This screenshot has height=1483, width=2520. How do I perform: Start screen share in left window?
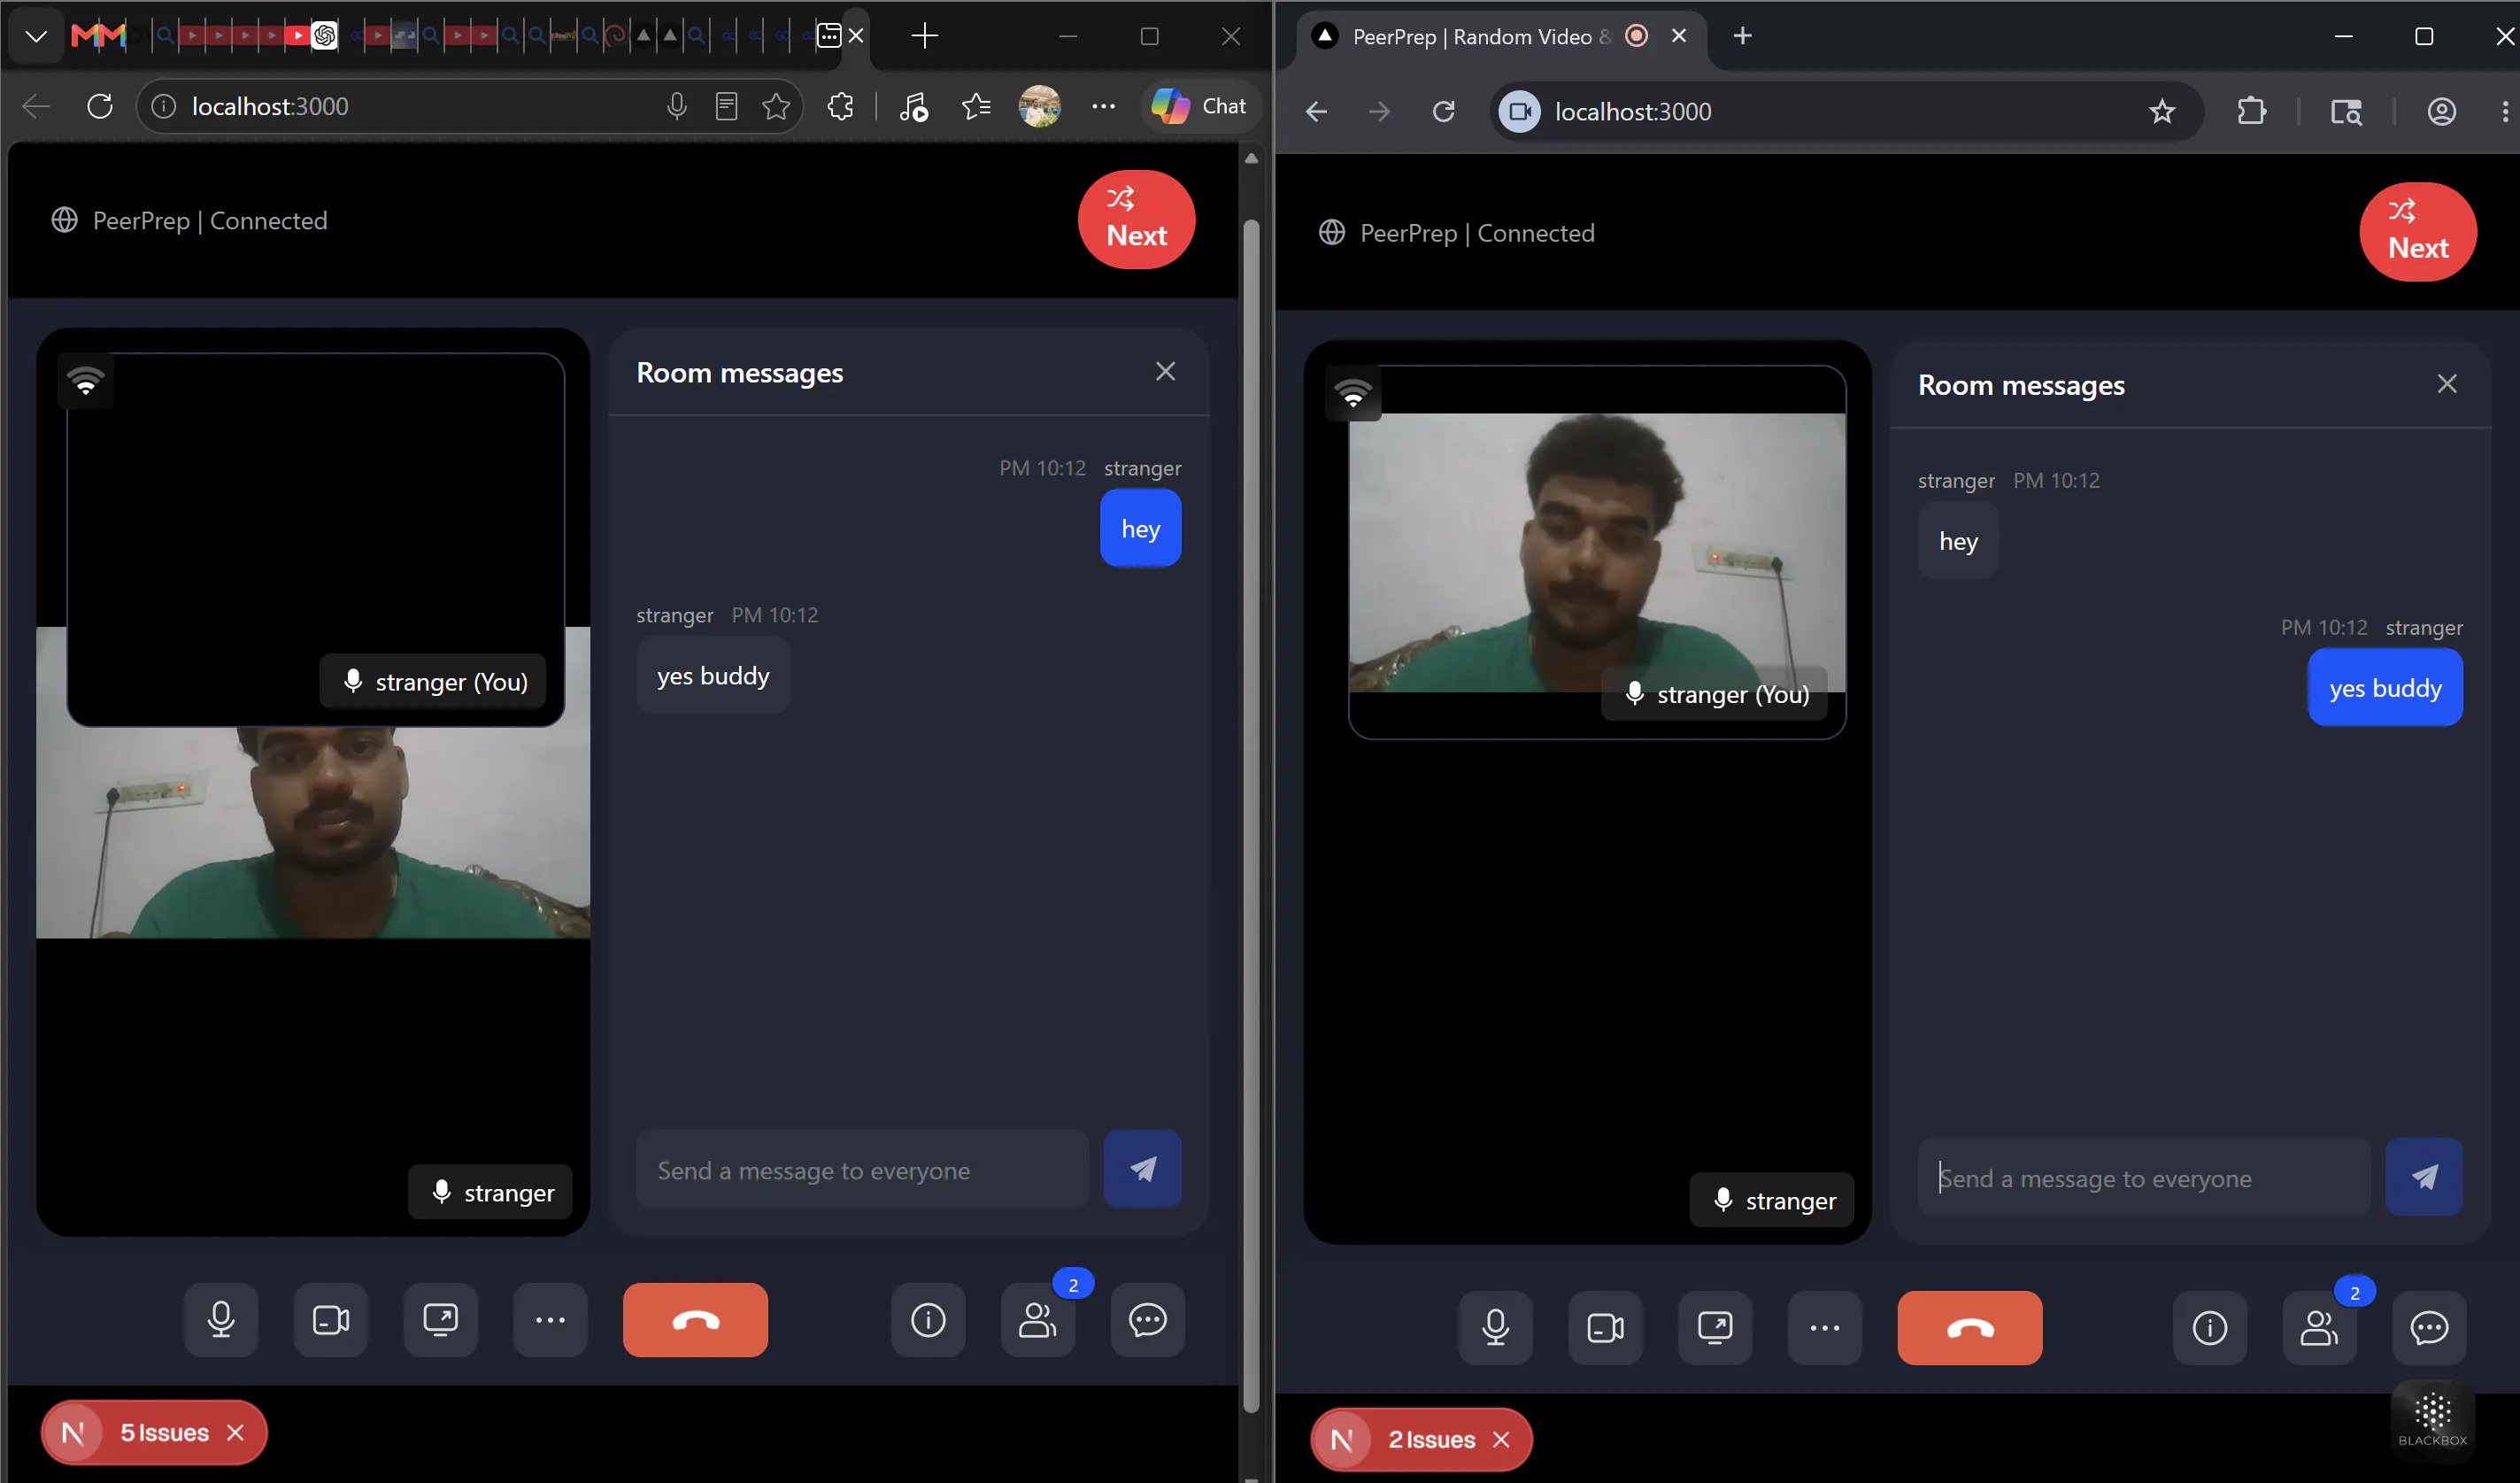(x=441, y=1320)
